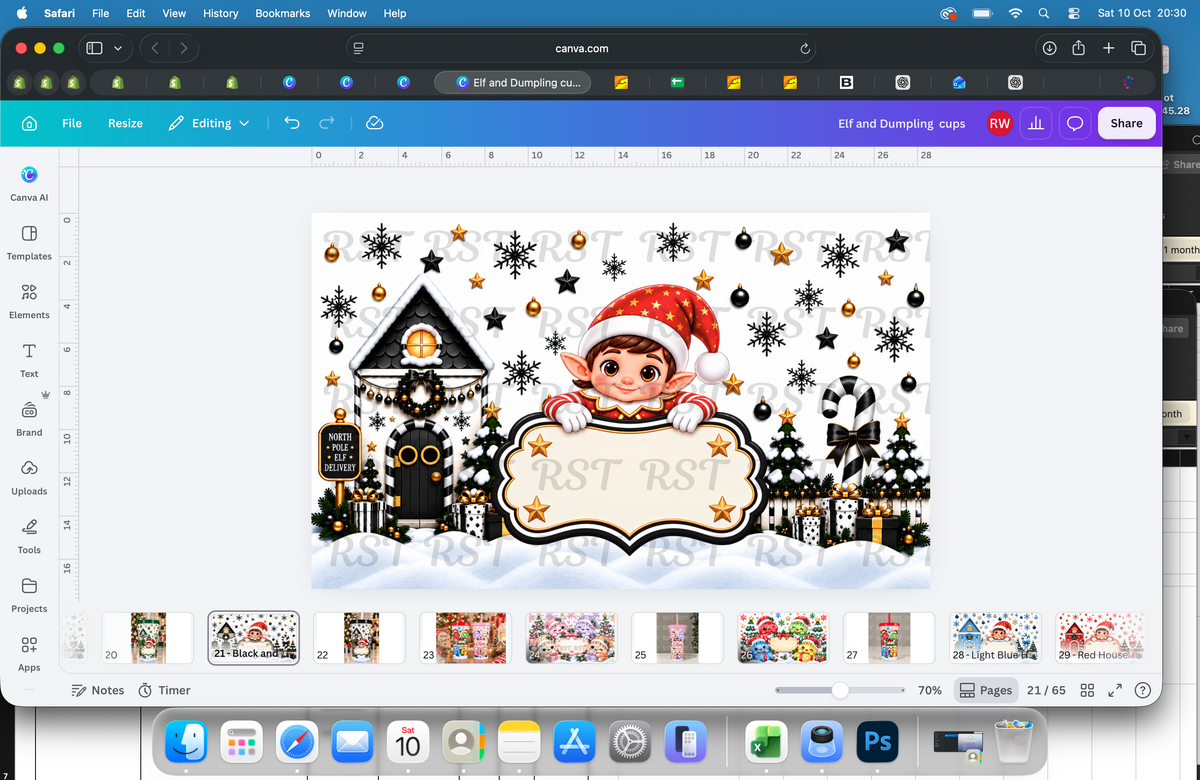This screenshot has width=1200, height=780.
Task: Open the Templates panel
Action: [x=29, y=242]
